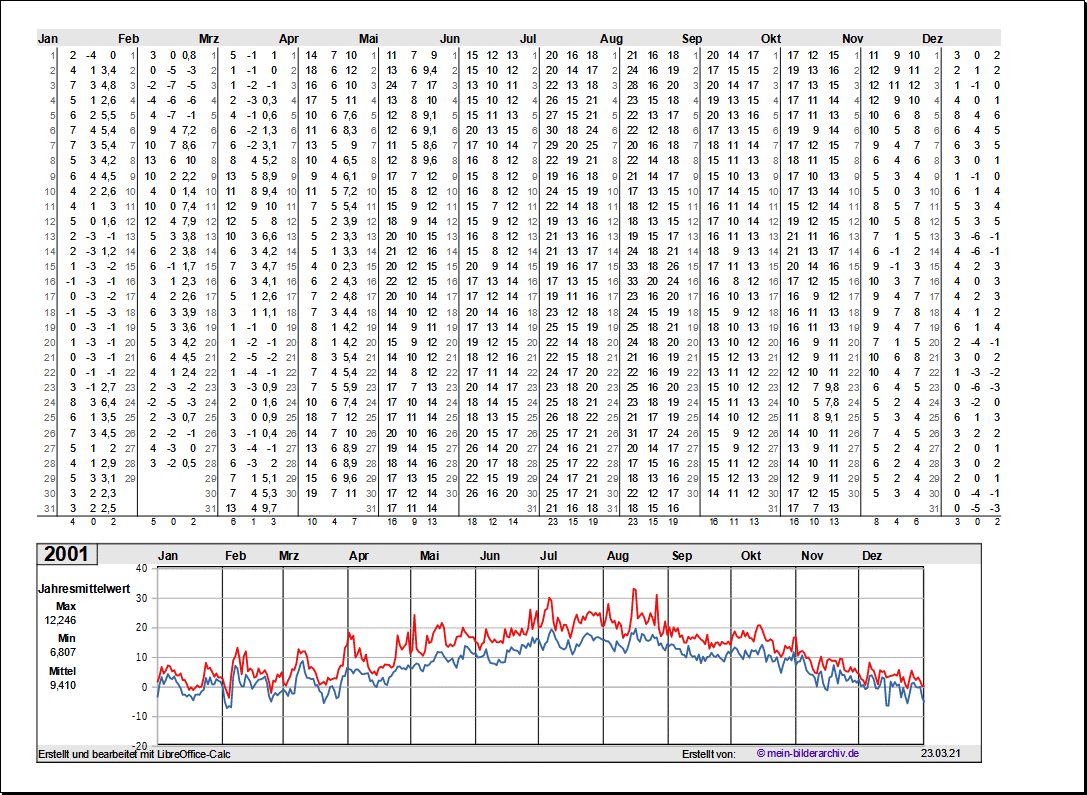Click the Mai header in the data table

coord(369,38)
